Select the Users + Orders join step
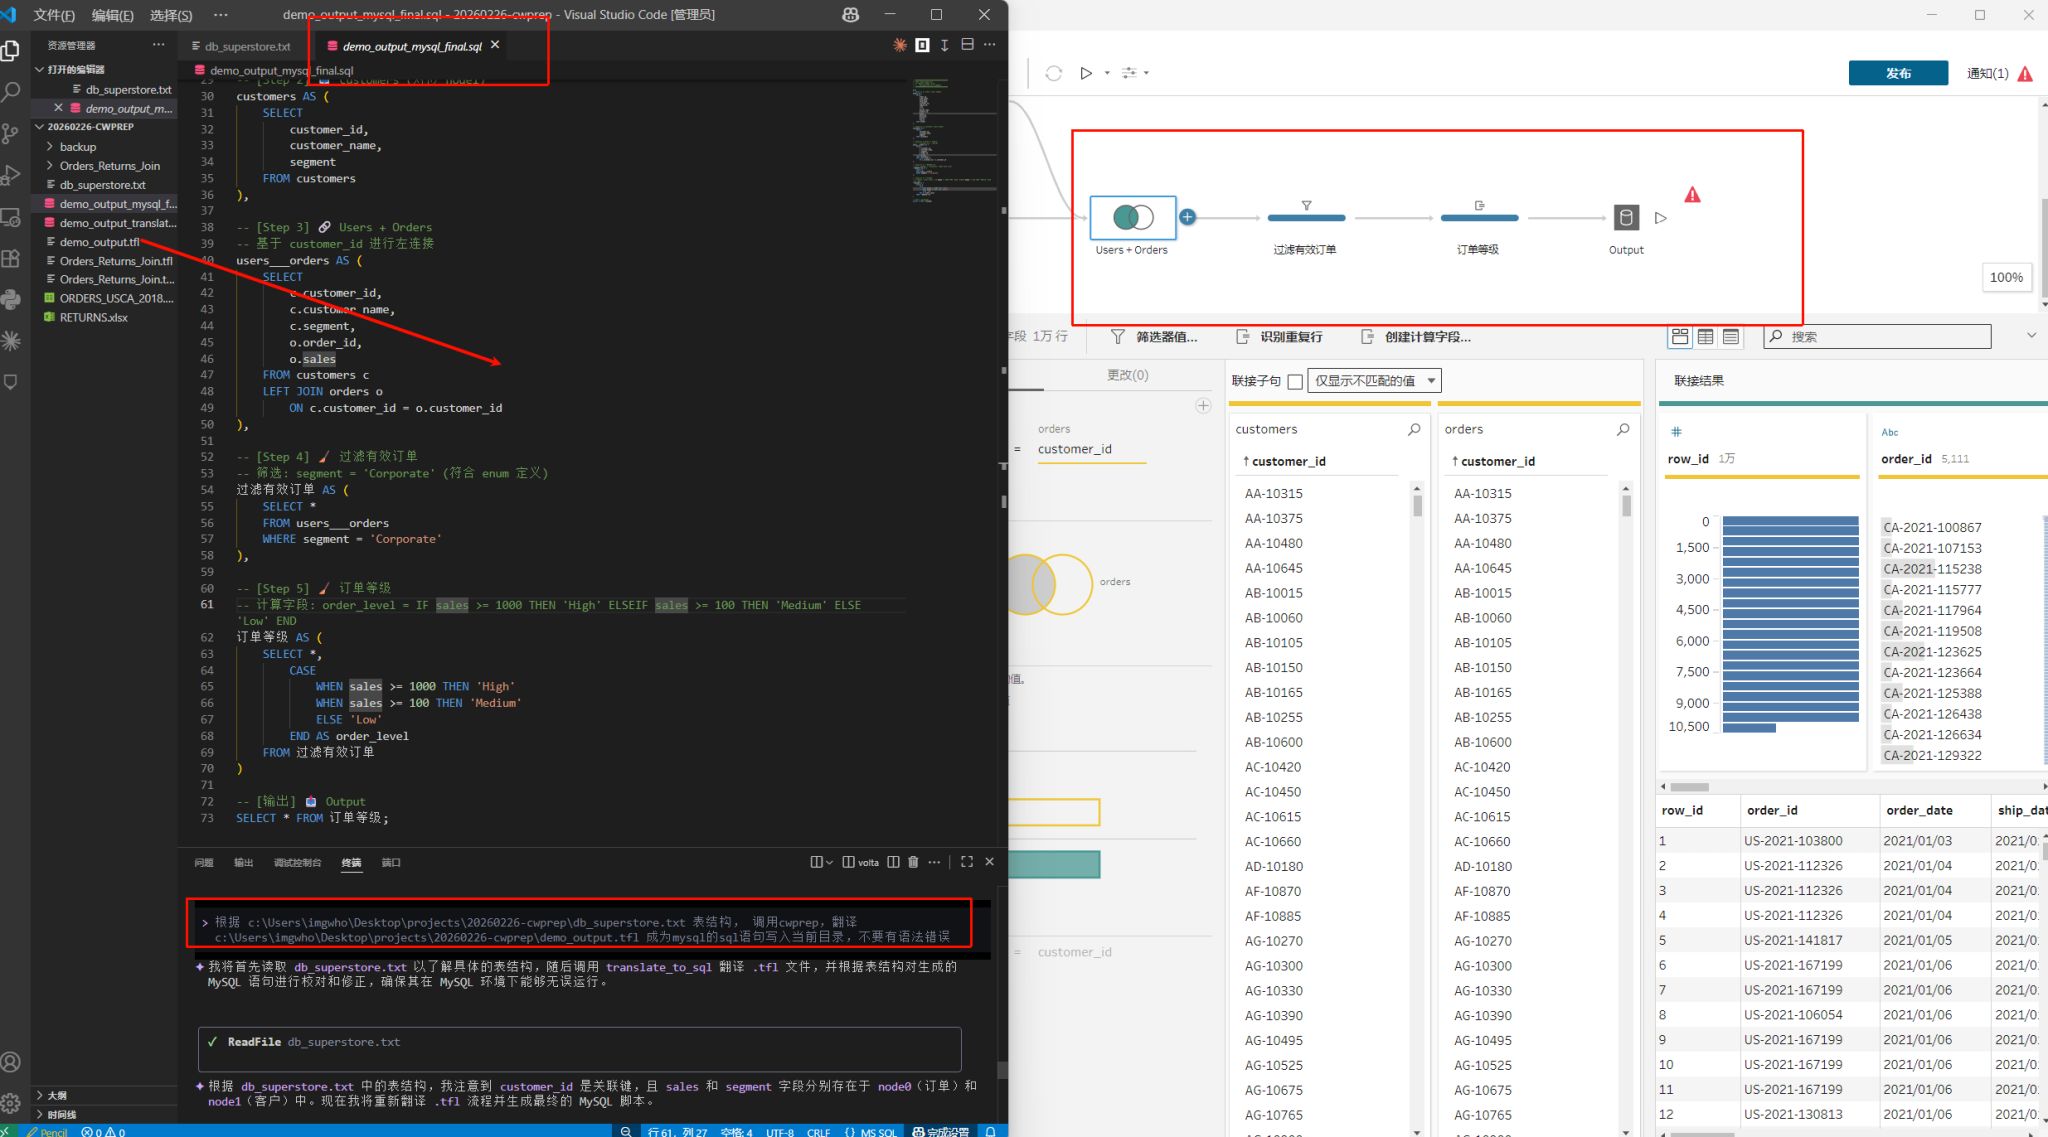Viewport: 2048px width, 1137px height. [x=1132, y=217]
